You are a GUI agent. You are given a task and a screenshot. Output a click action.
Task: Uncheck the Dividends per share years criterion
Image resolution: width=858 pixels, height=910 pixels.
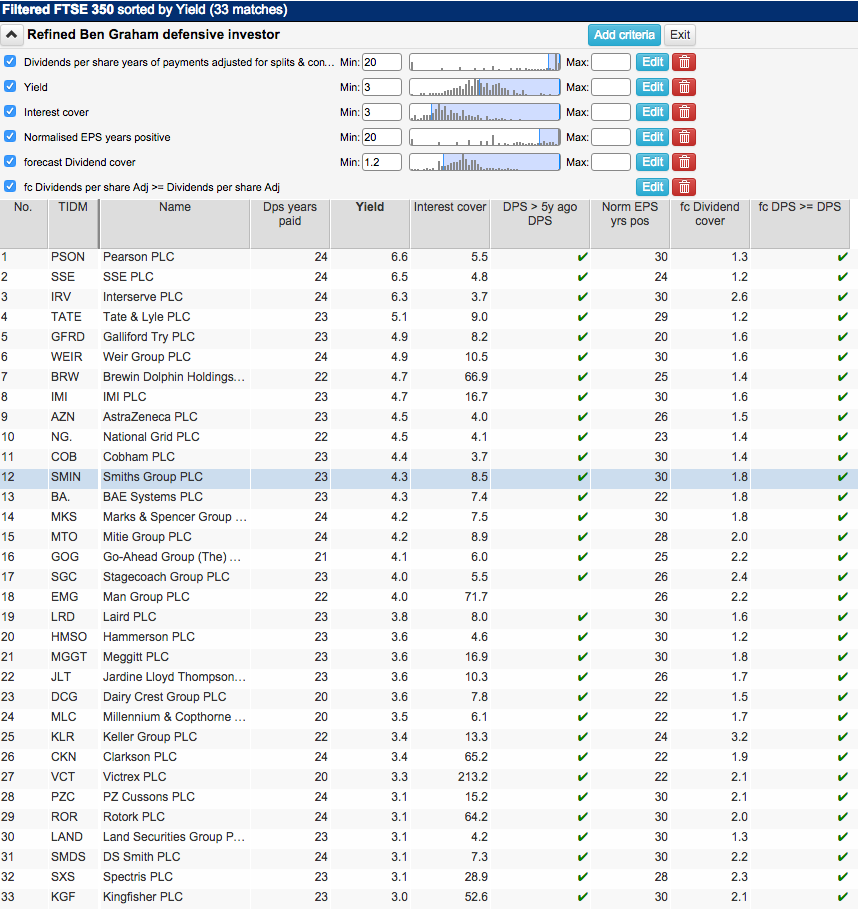pyautogui.click(x=10, y=62)
